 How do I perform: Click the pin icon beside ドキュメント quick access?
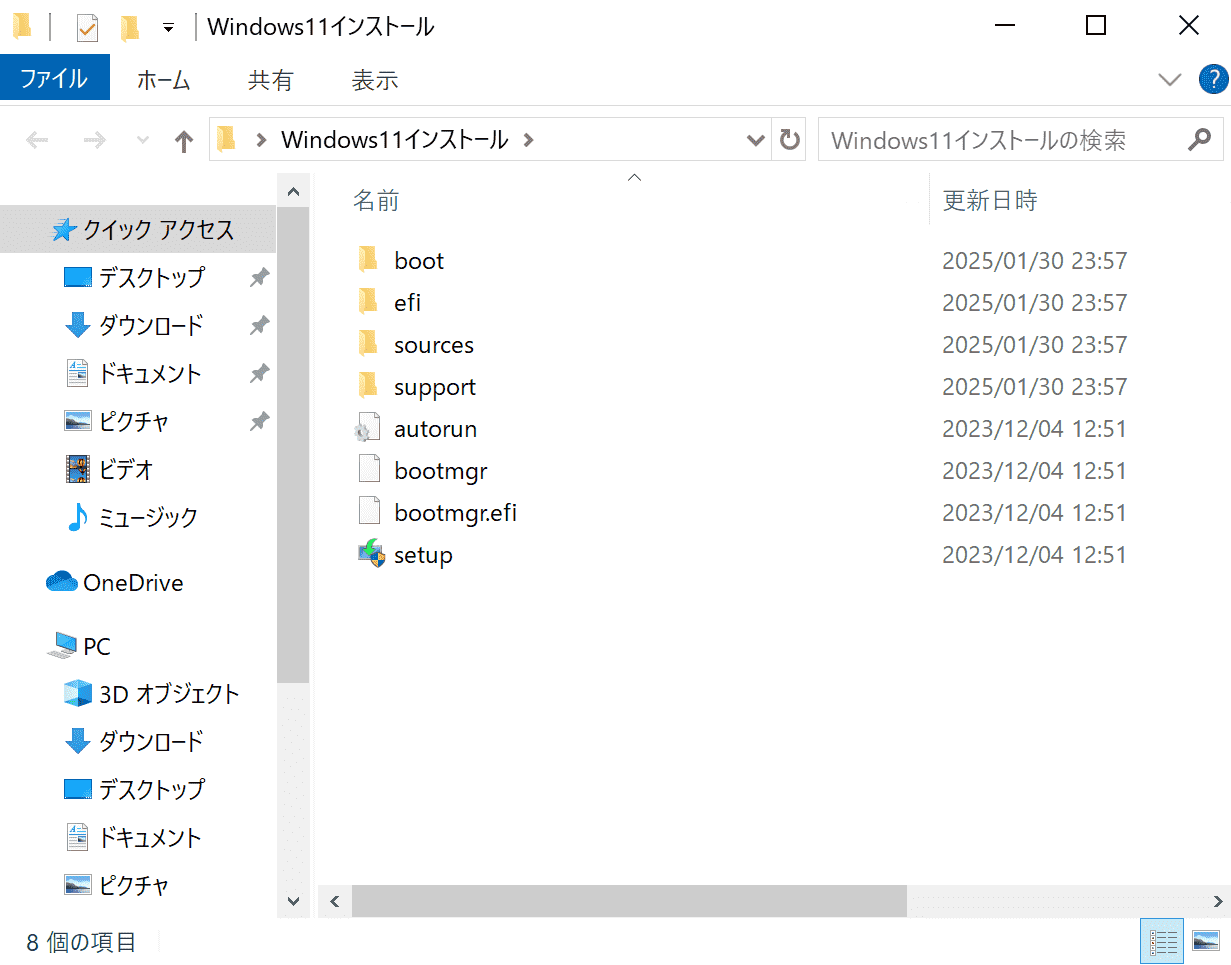pyautogui.click(x=259, y=373)
